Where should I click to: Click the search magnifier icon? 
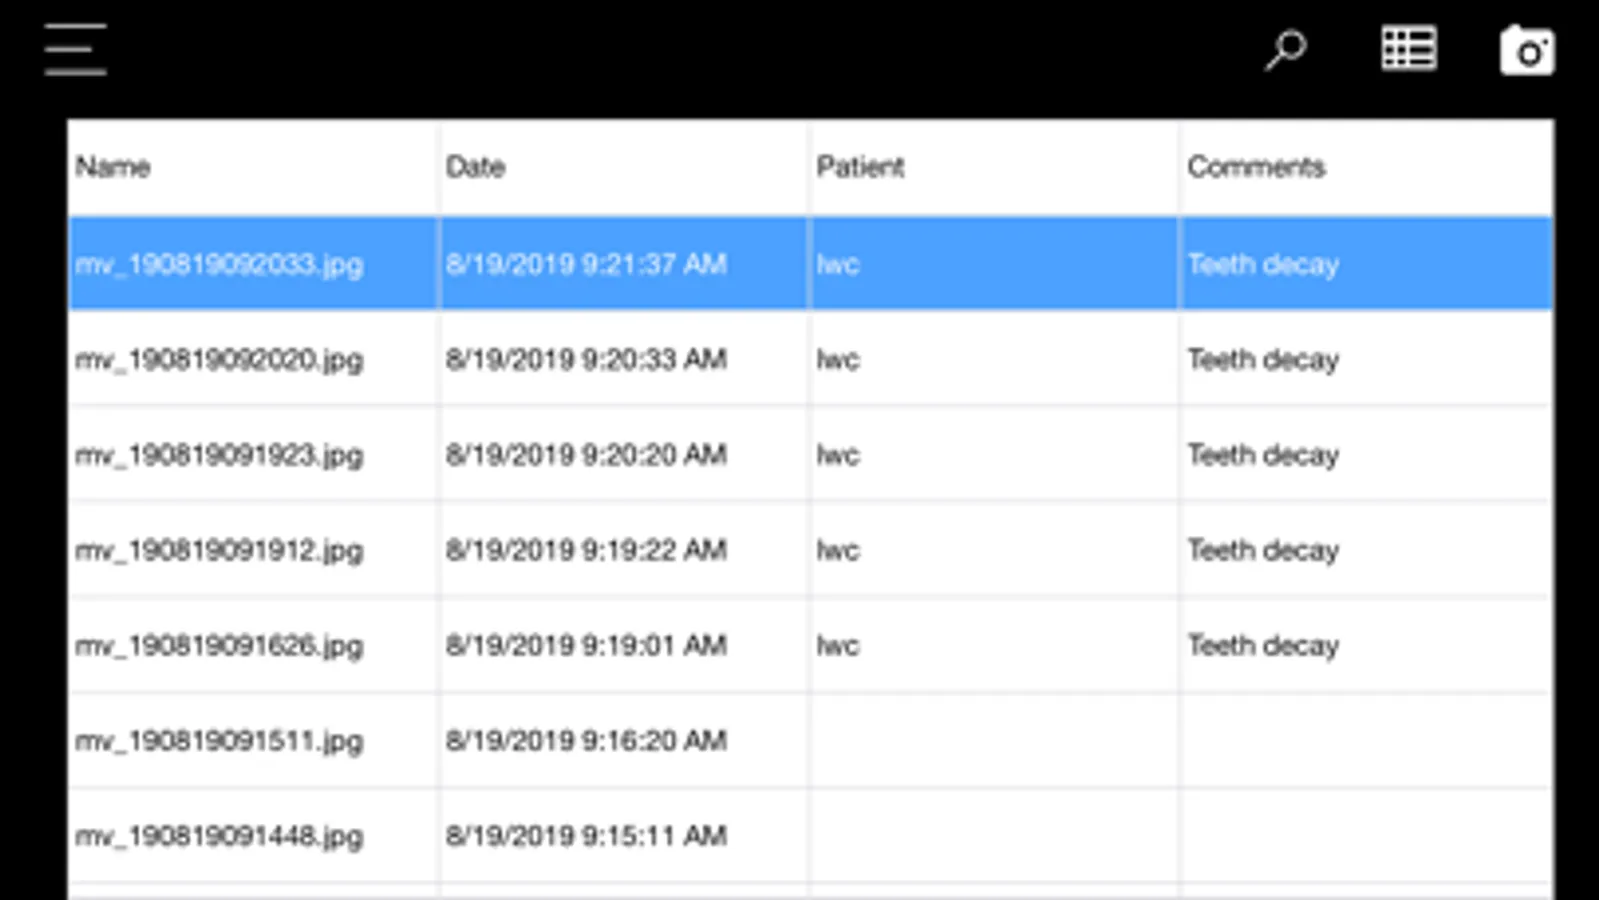(x=1285, y=49)
